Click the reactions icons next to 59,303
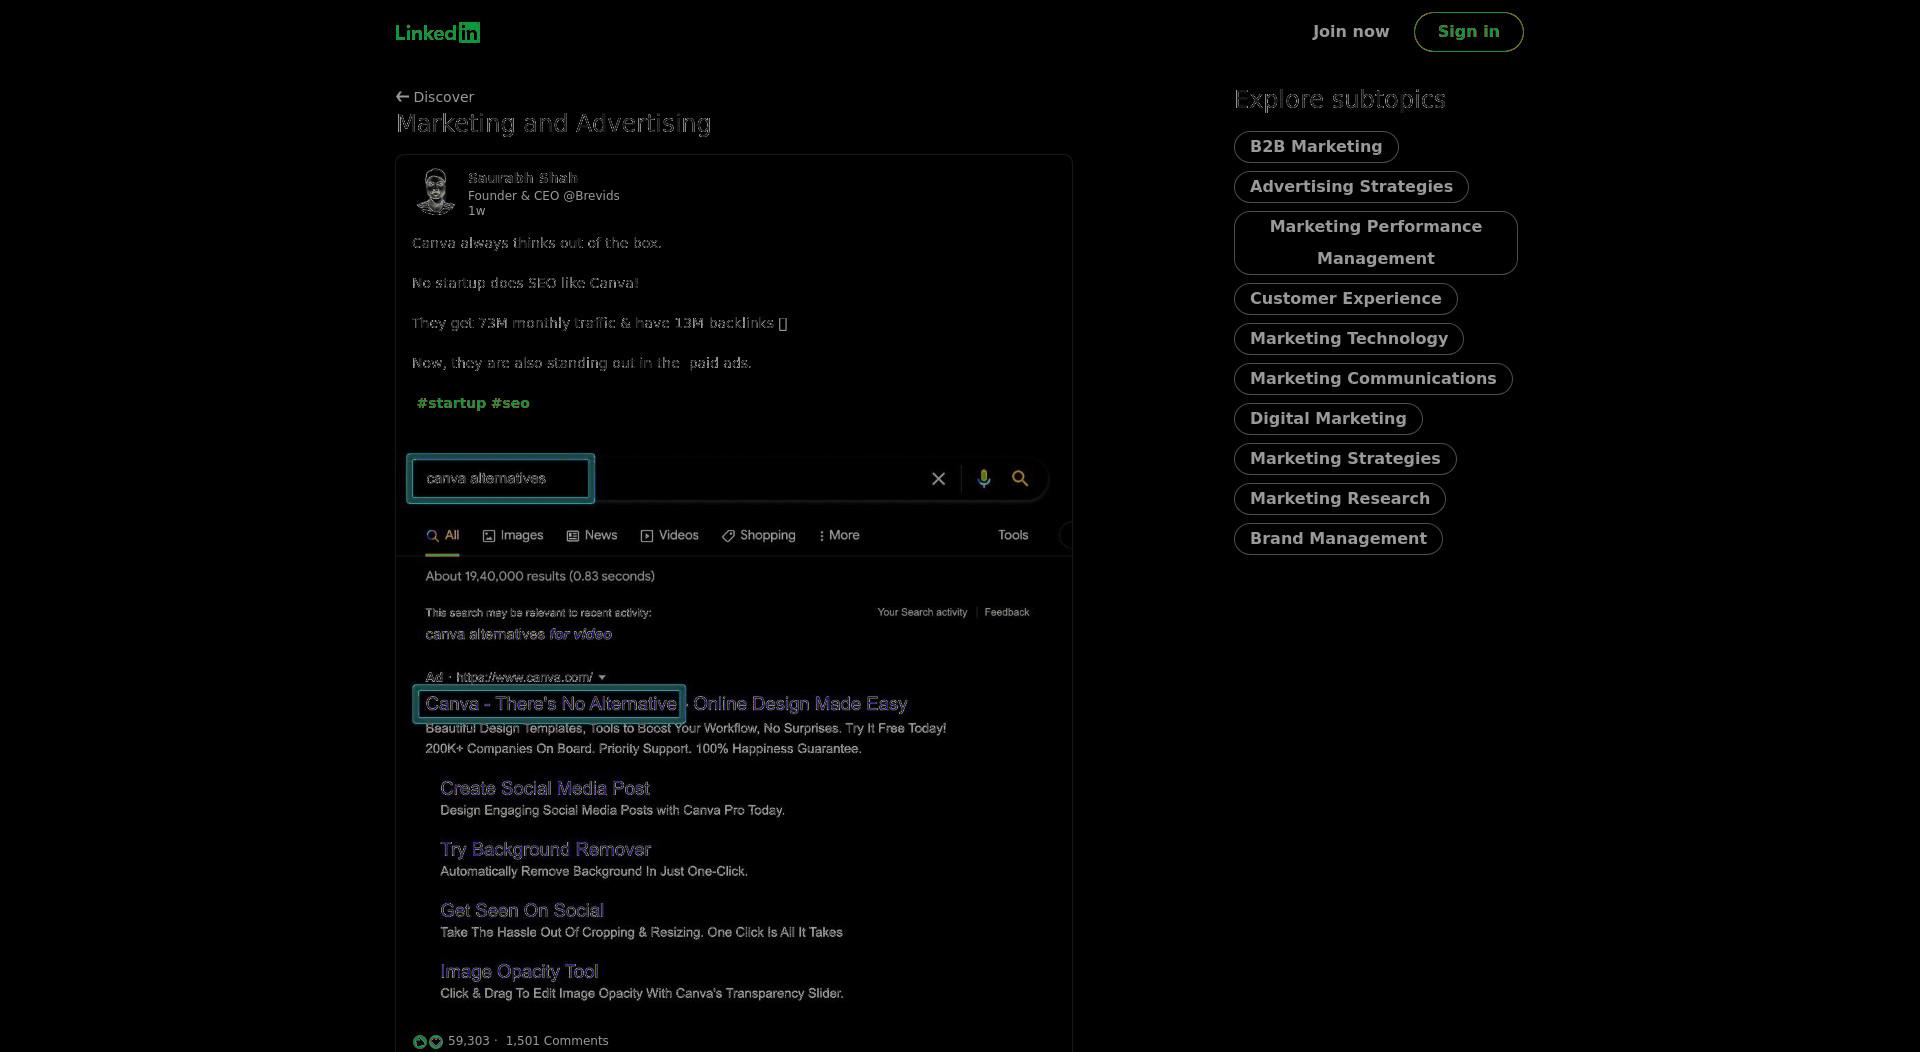1920x1052 pixels. pos(428,1042)
